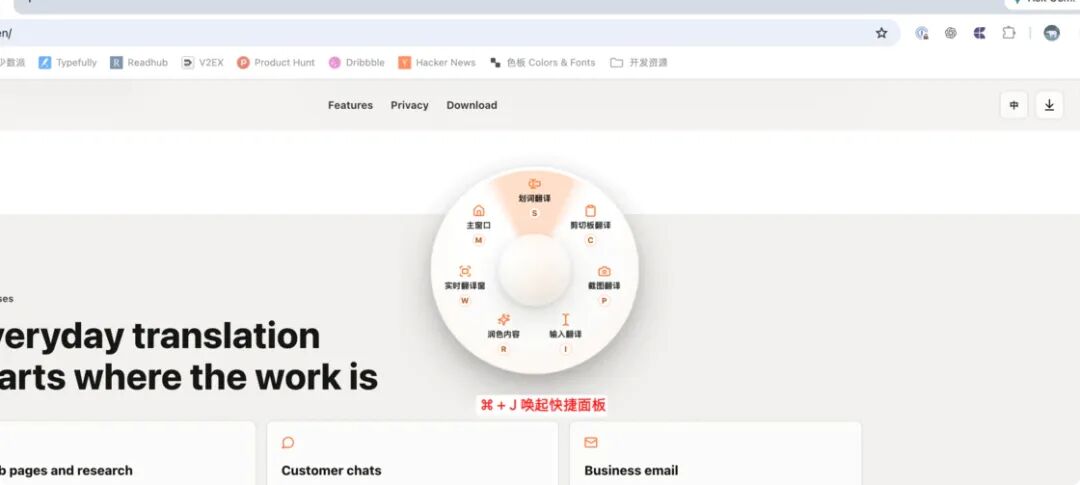The width and height of the screenshot is (1080, 485).
Task: Click the P shortcut key badge
Action: click(604, 300)
